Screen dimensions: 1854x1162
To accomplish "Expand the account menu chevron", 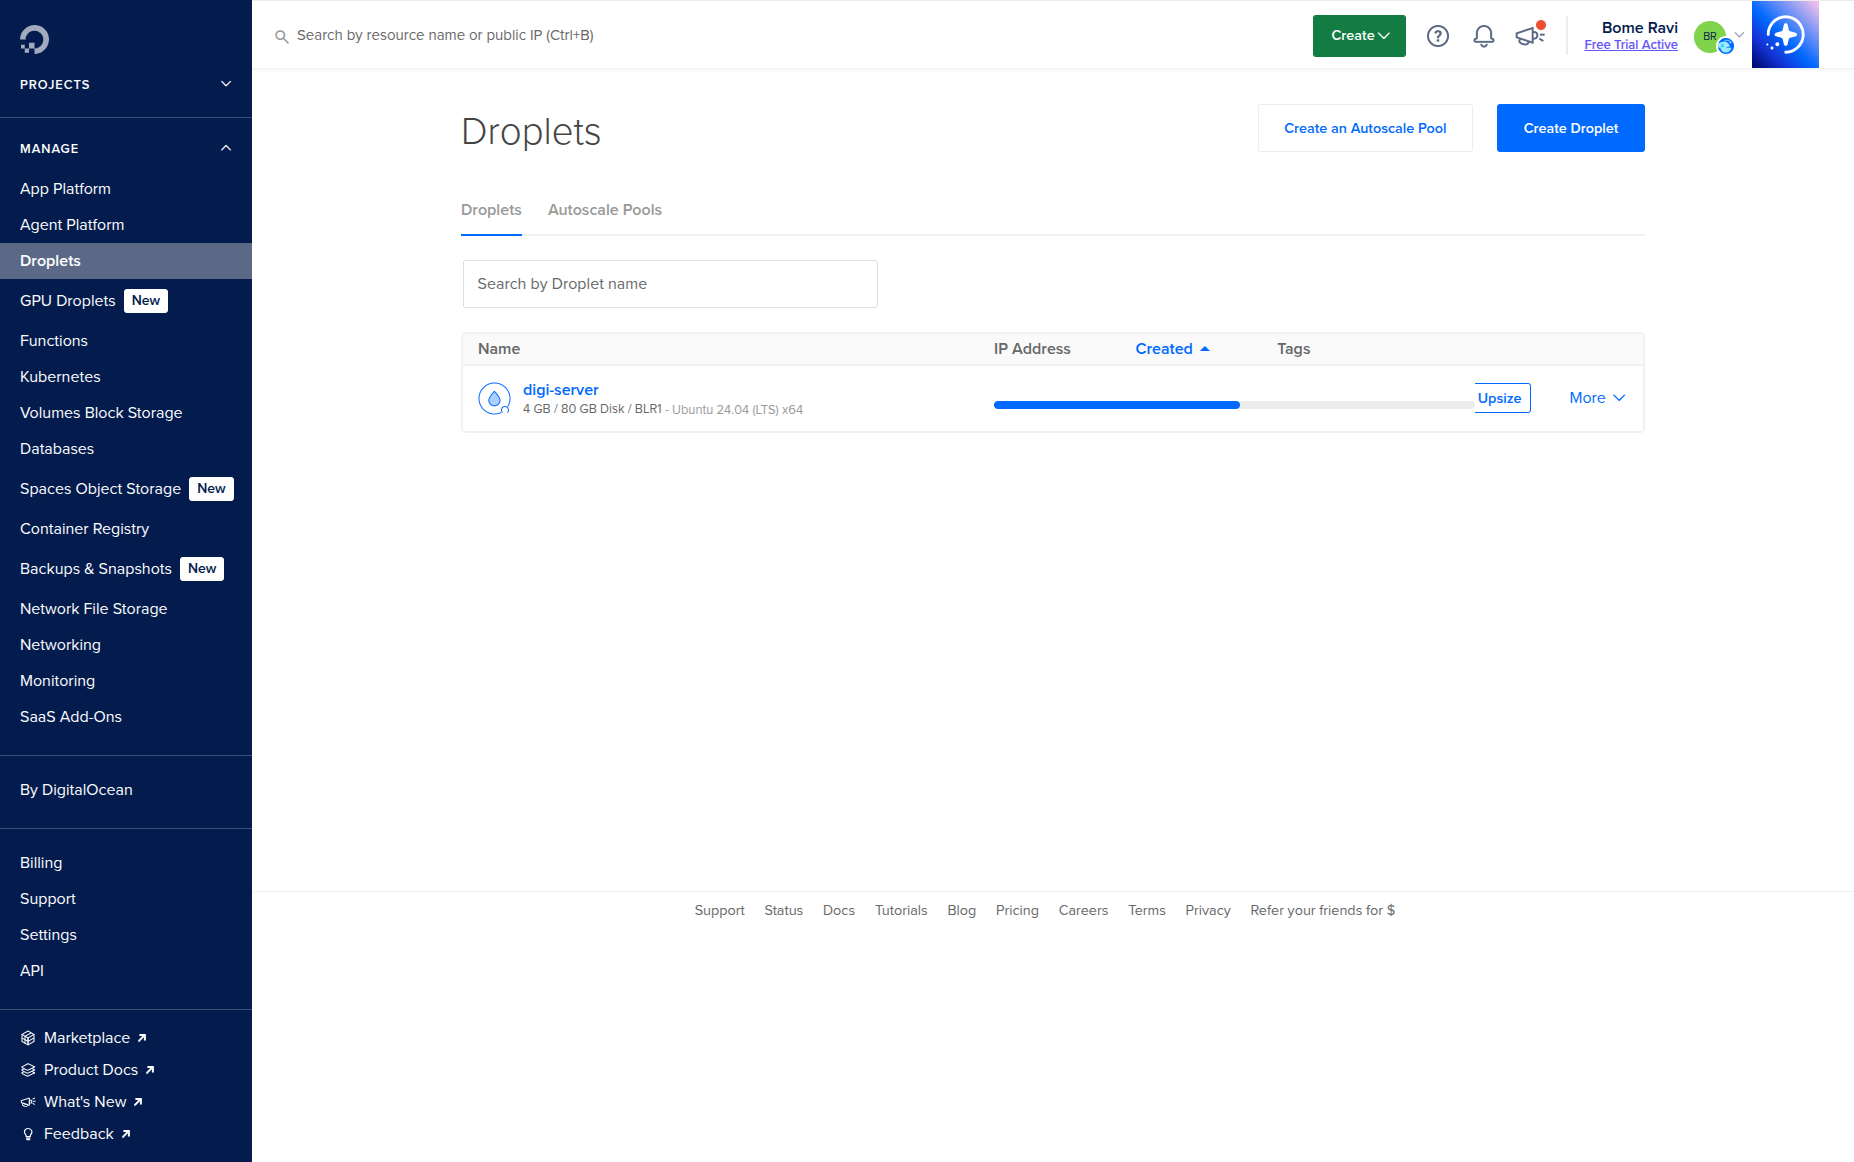I will point(1738,36).
